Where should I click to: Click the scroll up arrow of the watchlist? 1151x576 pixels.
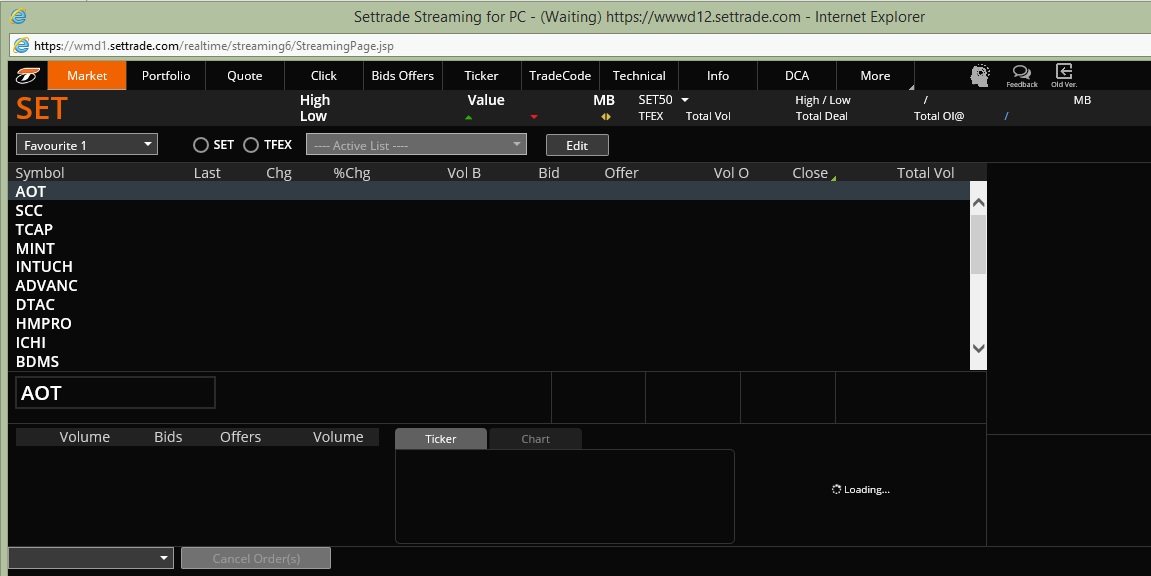[x=978, y=203]
